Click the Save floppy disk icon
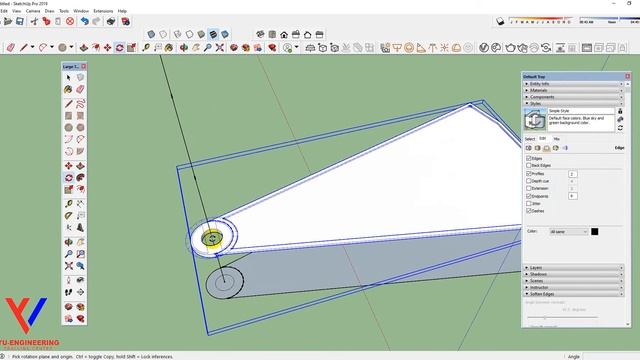Viewport: 640px width, 360px height. [x=20, y=21]
